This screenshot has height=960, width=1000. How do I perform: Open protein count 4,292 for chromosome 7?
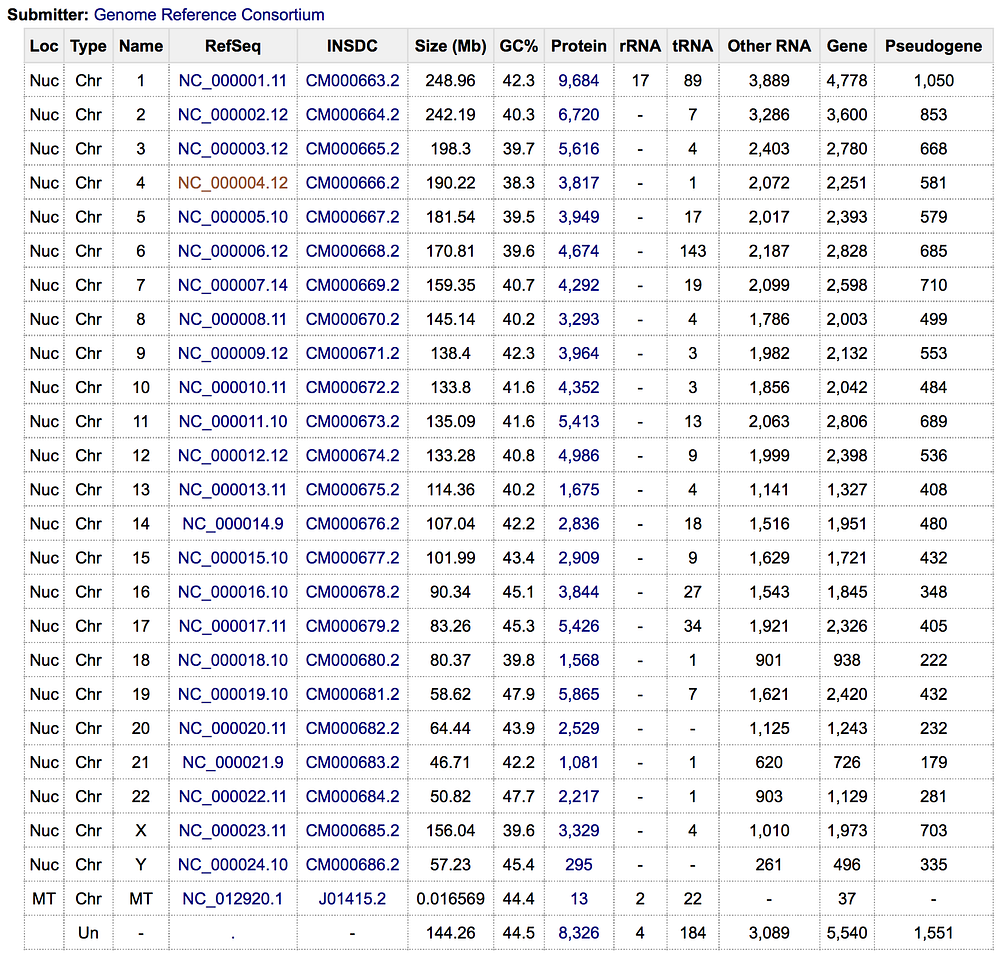tap(579, 285)
